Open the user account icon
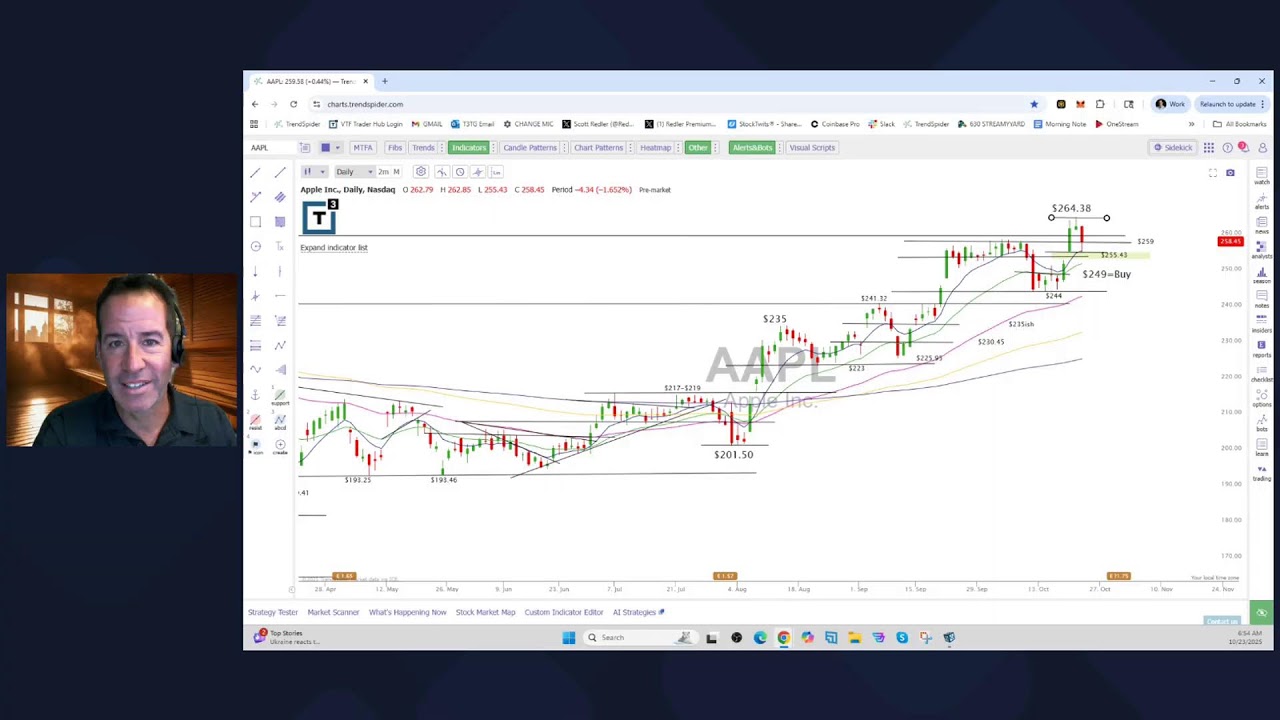This screenshot has height=720, width=1280. tap(1262, 148)
